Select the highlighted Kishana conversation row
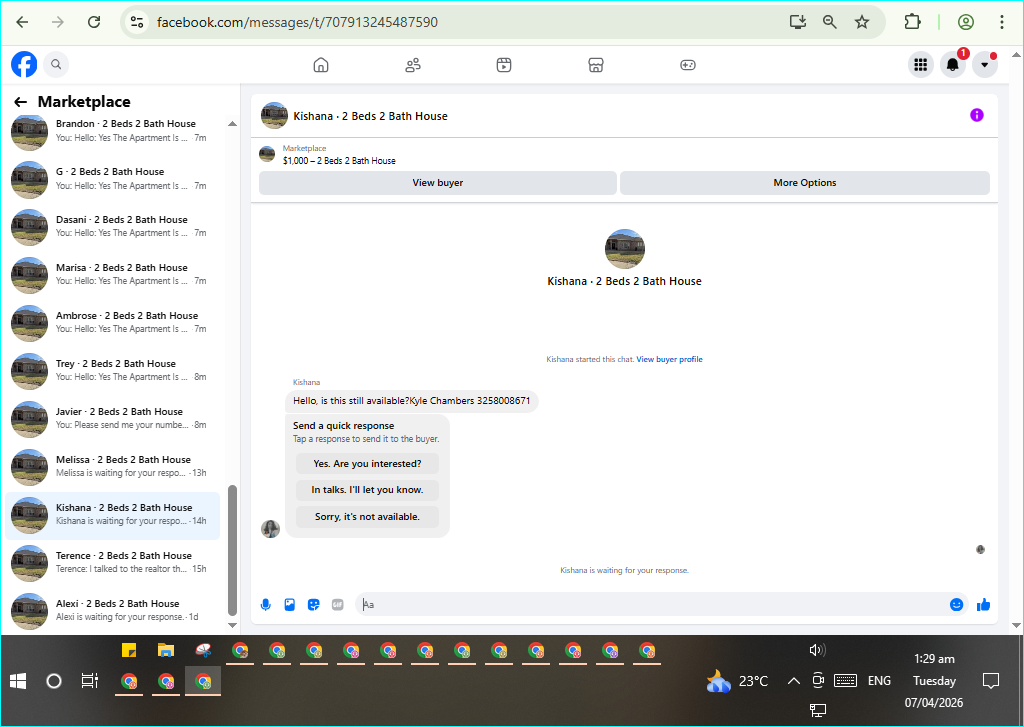Image resolution: width=1024 pixels, height=727 pixels. coord(112,515)
